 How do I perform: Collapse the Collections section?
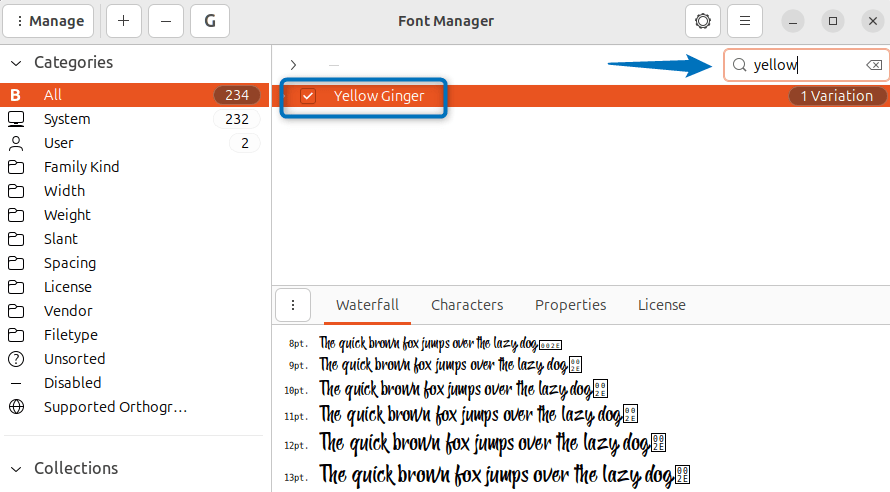16,469
